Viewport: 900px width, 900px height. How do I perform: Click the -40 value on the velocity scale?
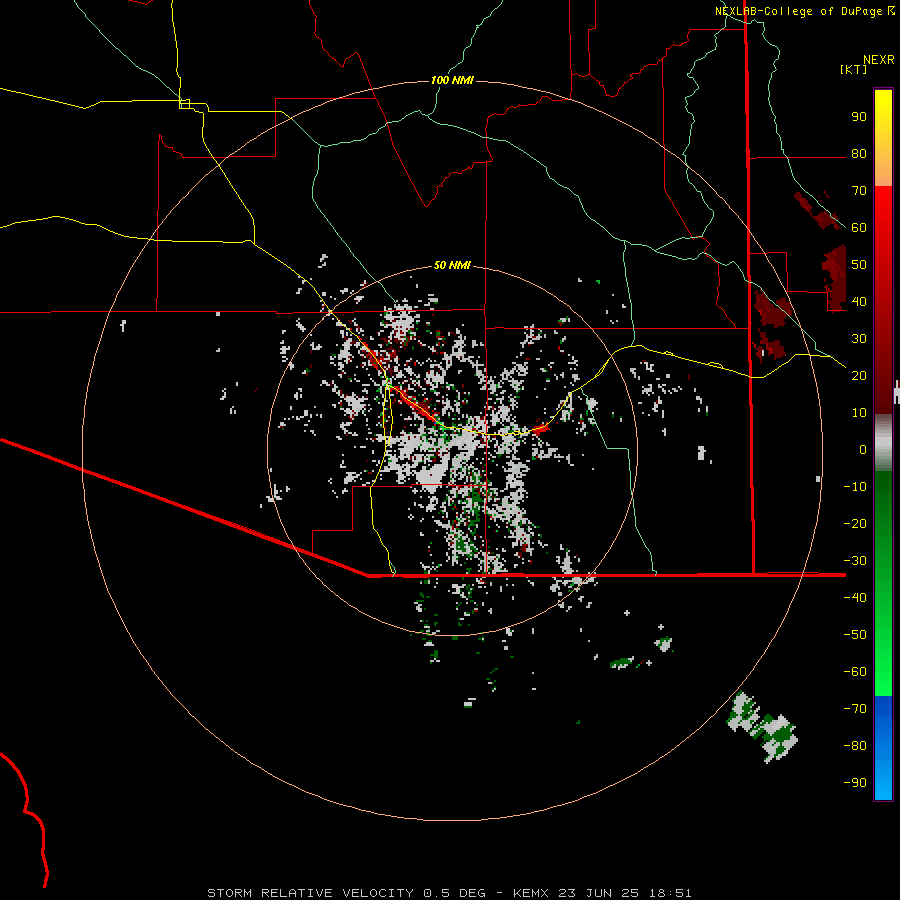855,598
